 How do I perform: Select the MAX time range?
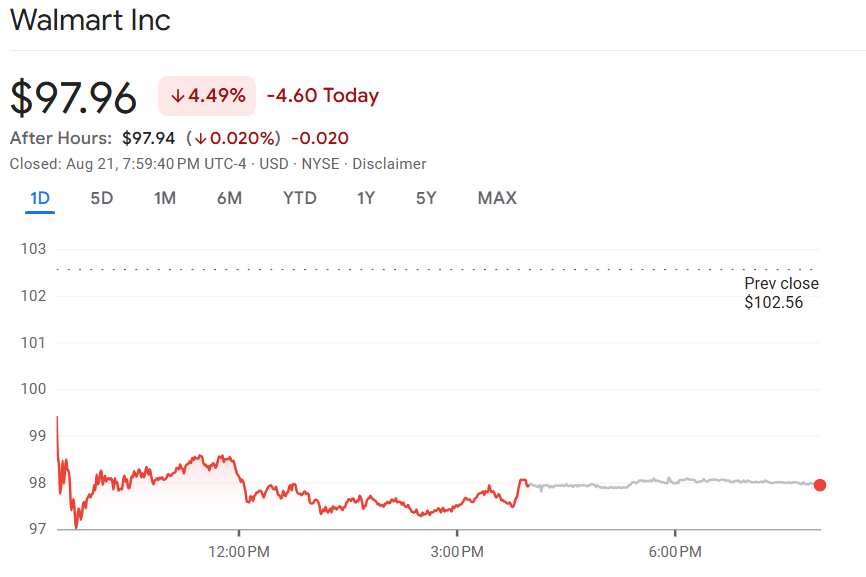497,198
